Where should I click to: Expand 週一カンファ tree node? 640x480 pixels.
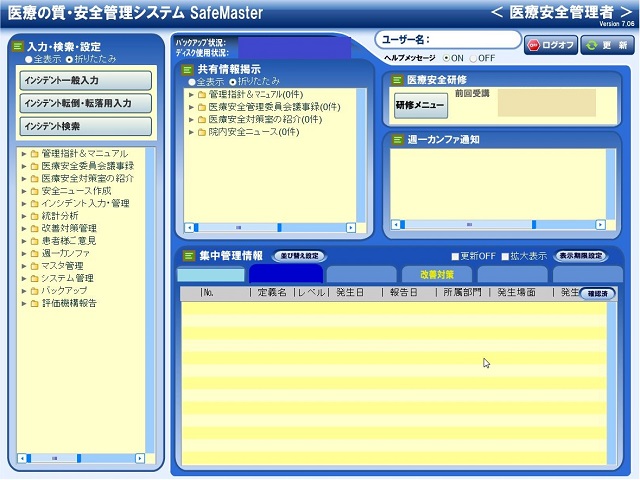[x=24, y=254]
